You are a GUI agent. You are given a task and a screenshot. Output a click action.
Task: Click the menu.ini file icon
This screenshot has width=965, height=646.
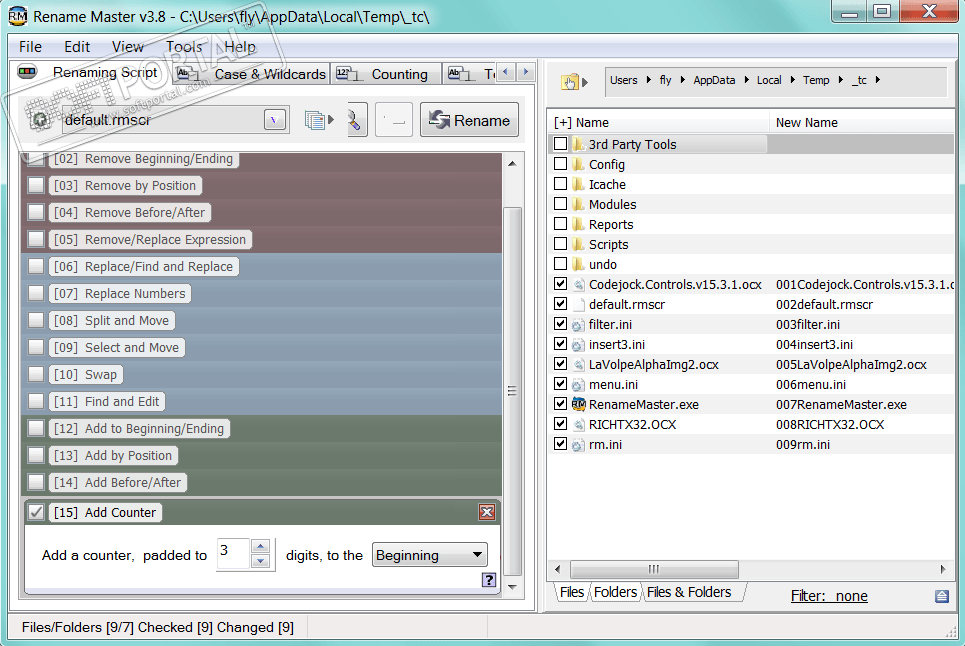(x=578, y=385)
